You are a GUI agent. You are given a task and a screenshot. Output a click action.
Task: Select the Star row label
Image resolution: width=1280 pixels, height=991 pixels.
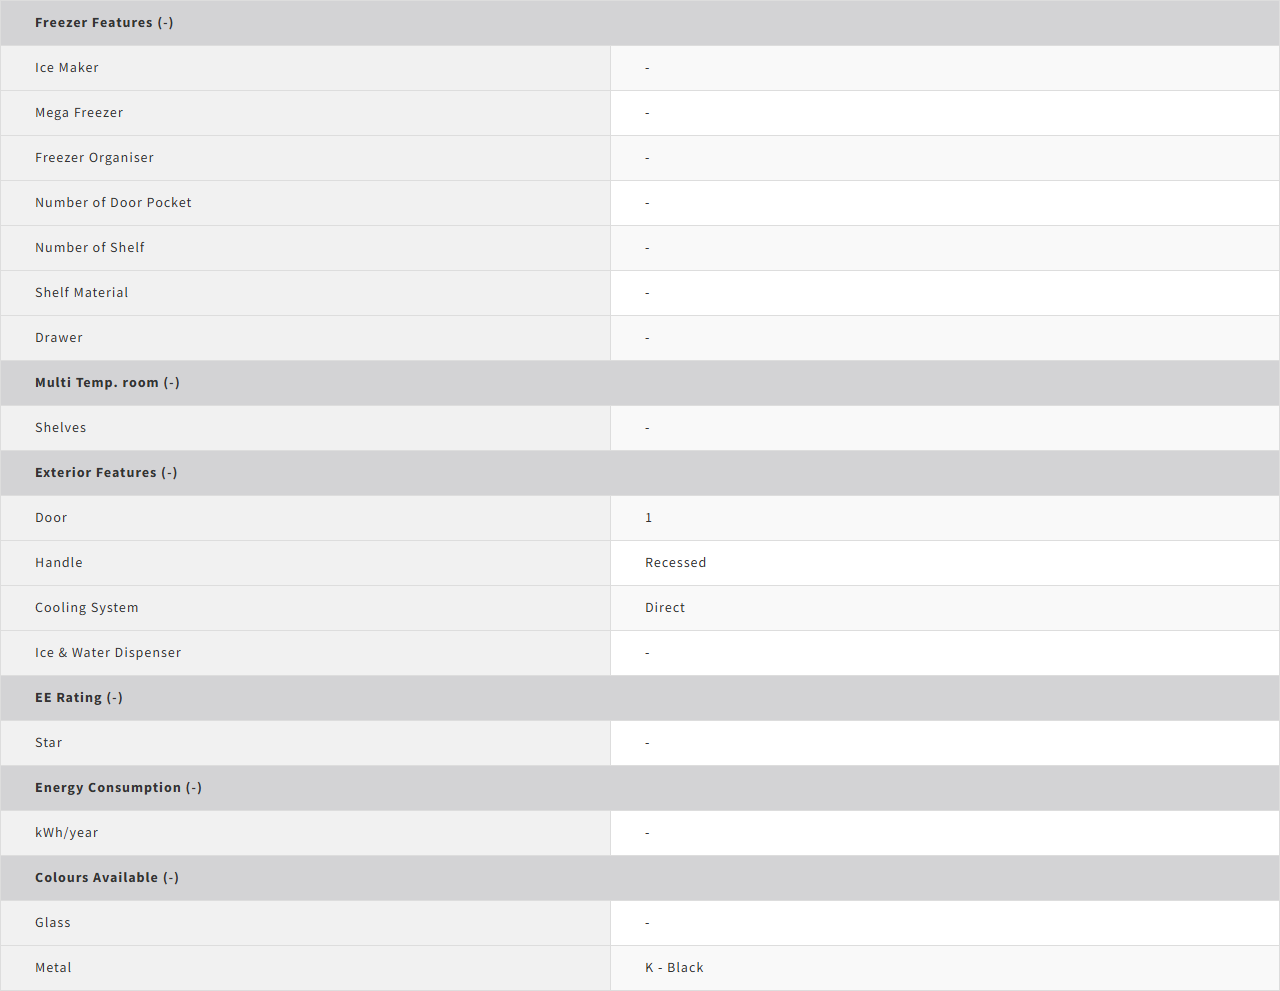pos(49,743)
